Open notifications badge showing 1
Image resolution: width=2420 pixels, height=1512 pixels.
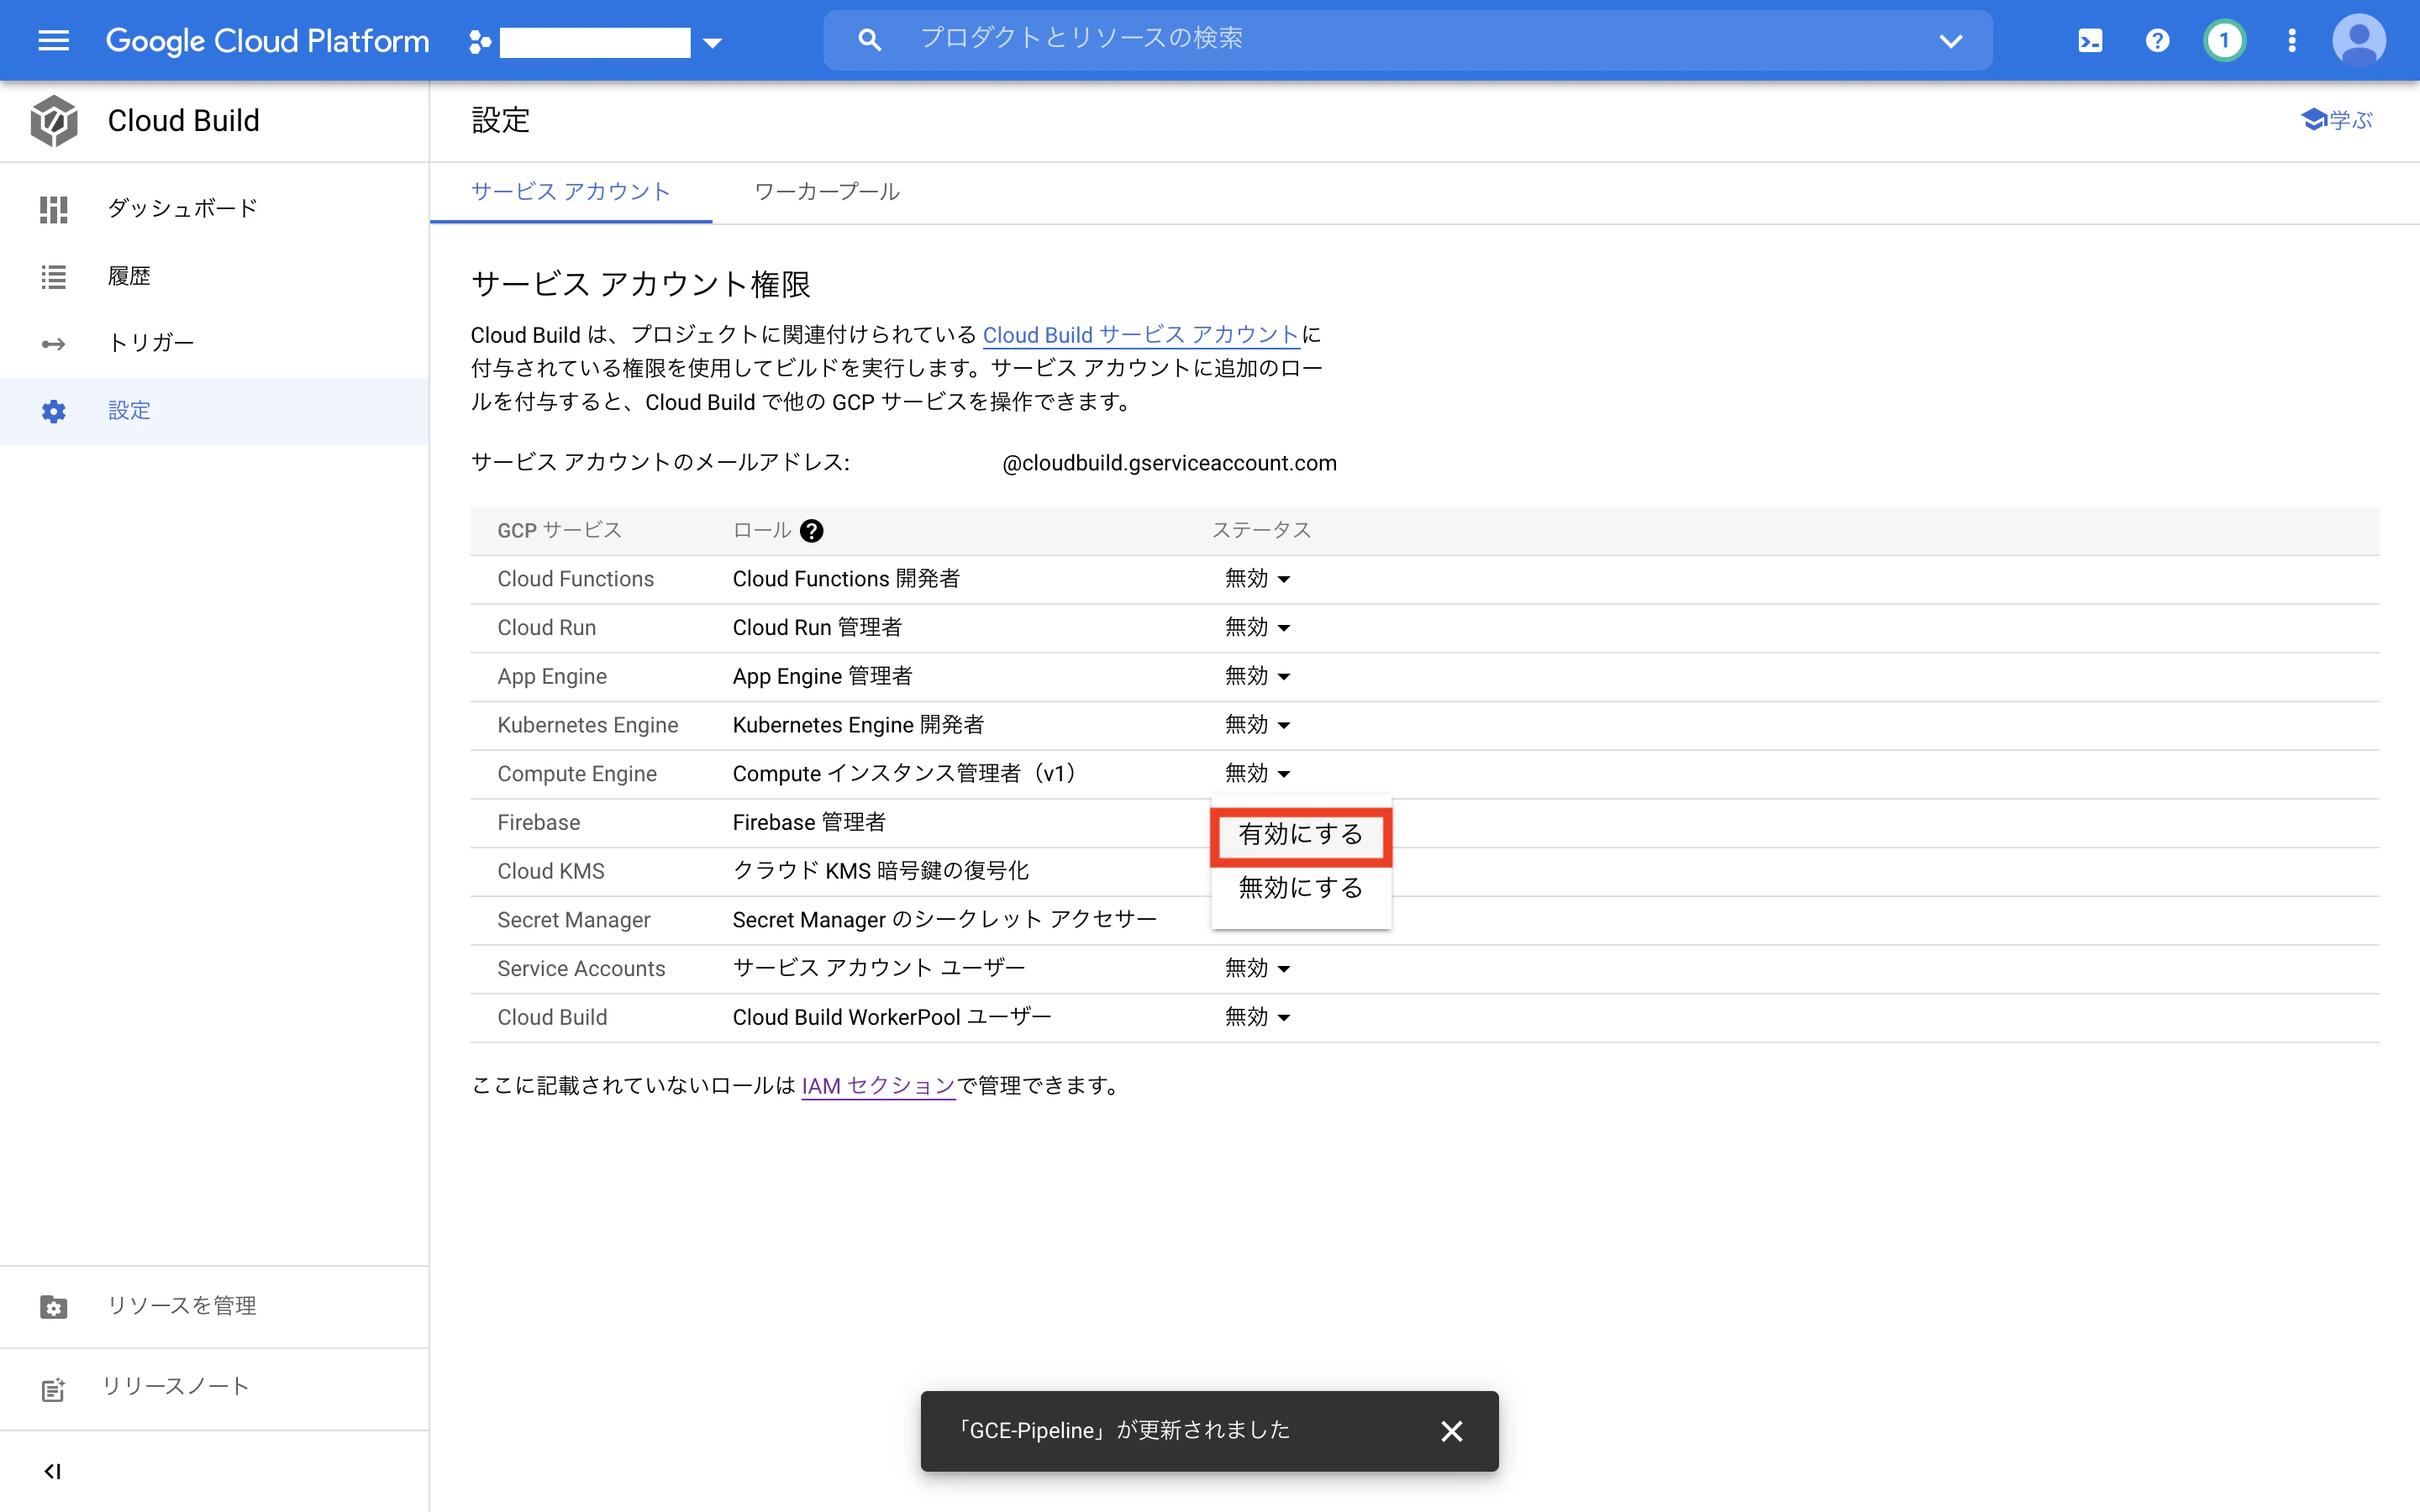click(2224, 41)
